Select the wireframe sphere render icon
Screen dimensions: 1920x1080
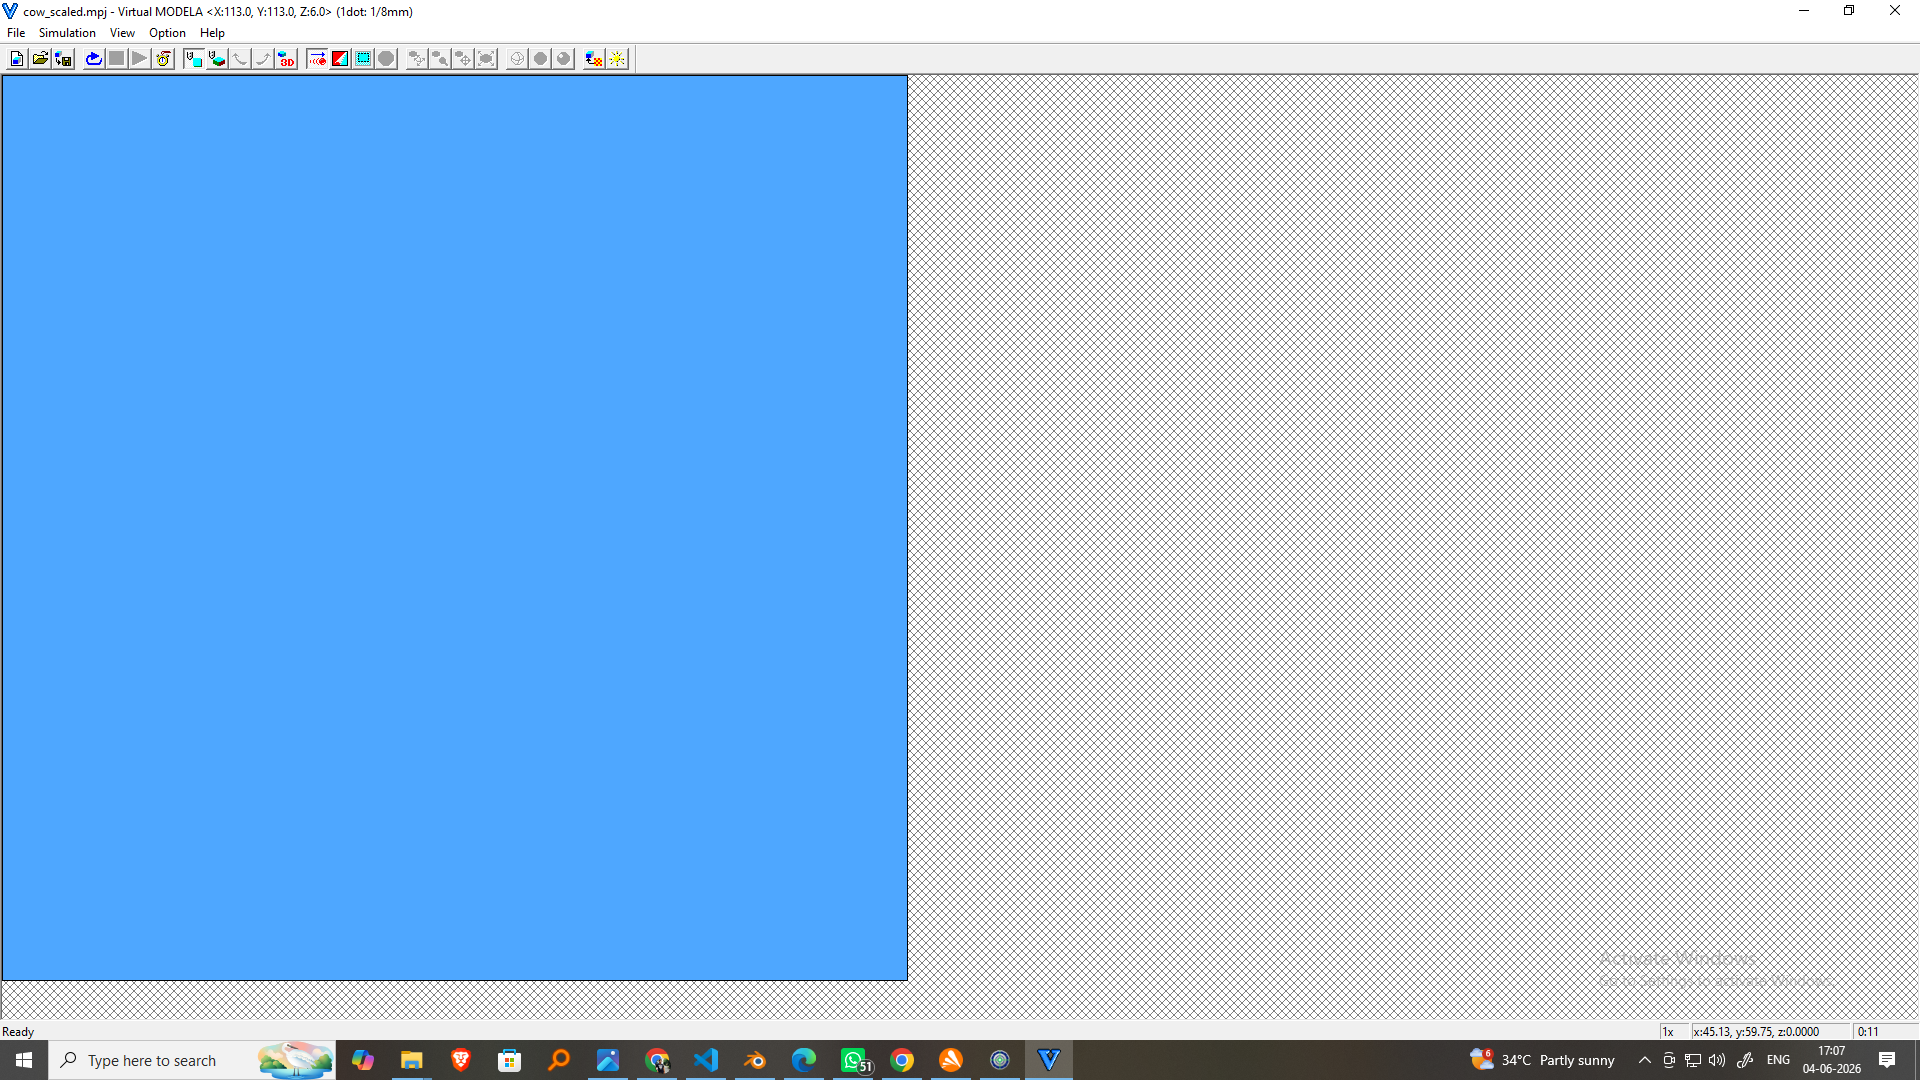tap(517, 59)
